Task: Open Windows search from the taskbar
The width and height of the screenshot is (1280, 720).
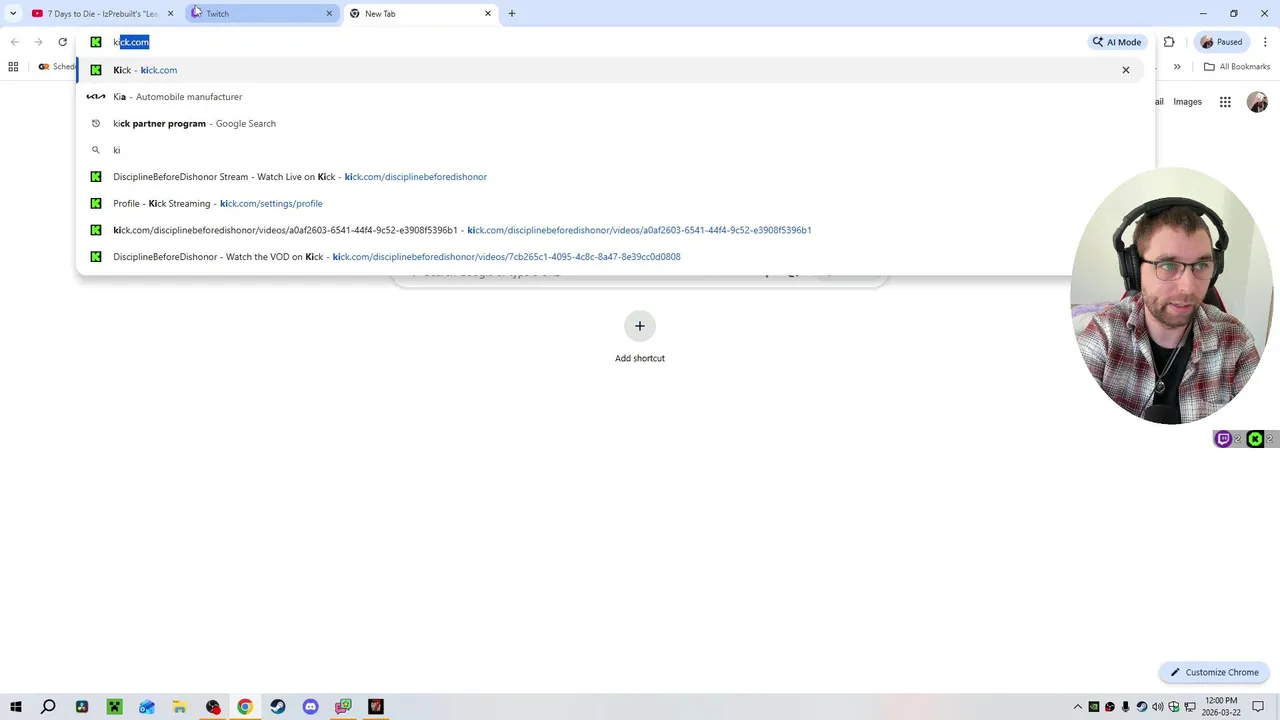Action: pos(48,707)
